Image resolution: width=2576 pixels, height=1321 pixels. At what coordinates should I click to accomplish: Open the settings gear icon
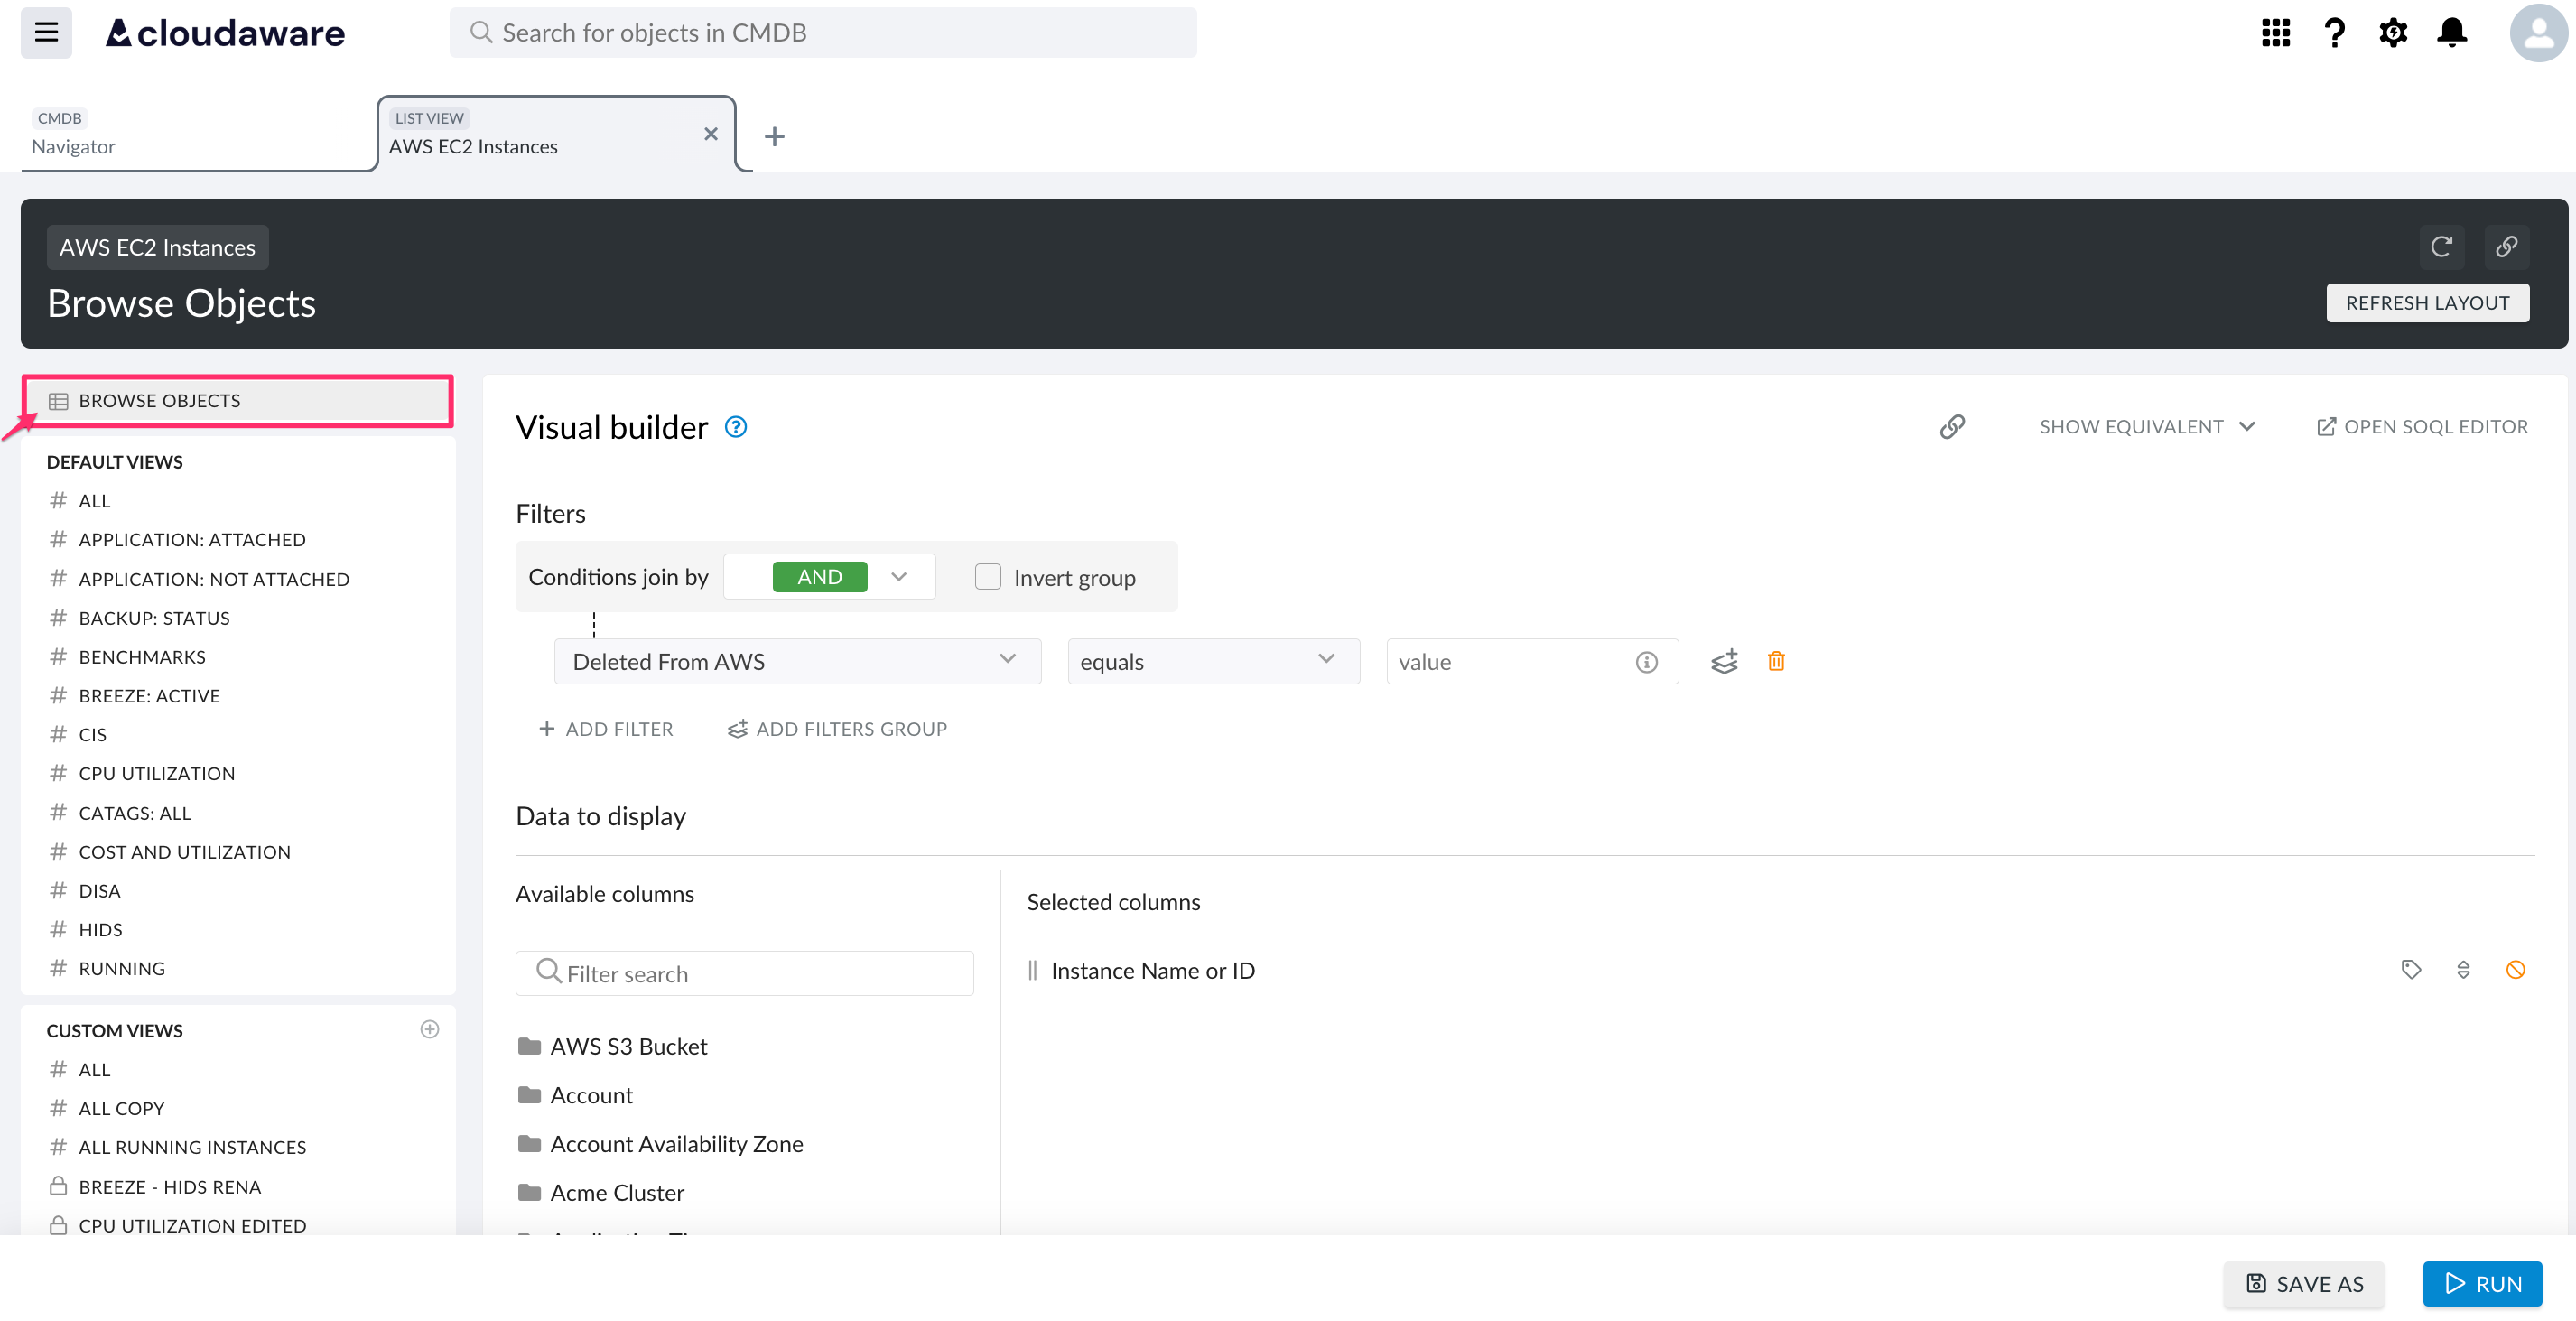click(2393, 32)
